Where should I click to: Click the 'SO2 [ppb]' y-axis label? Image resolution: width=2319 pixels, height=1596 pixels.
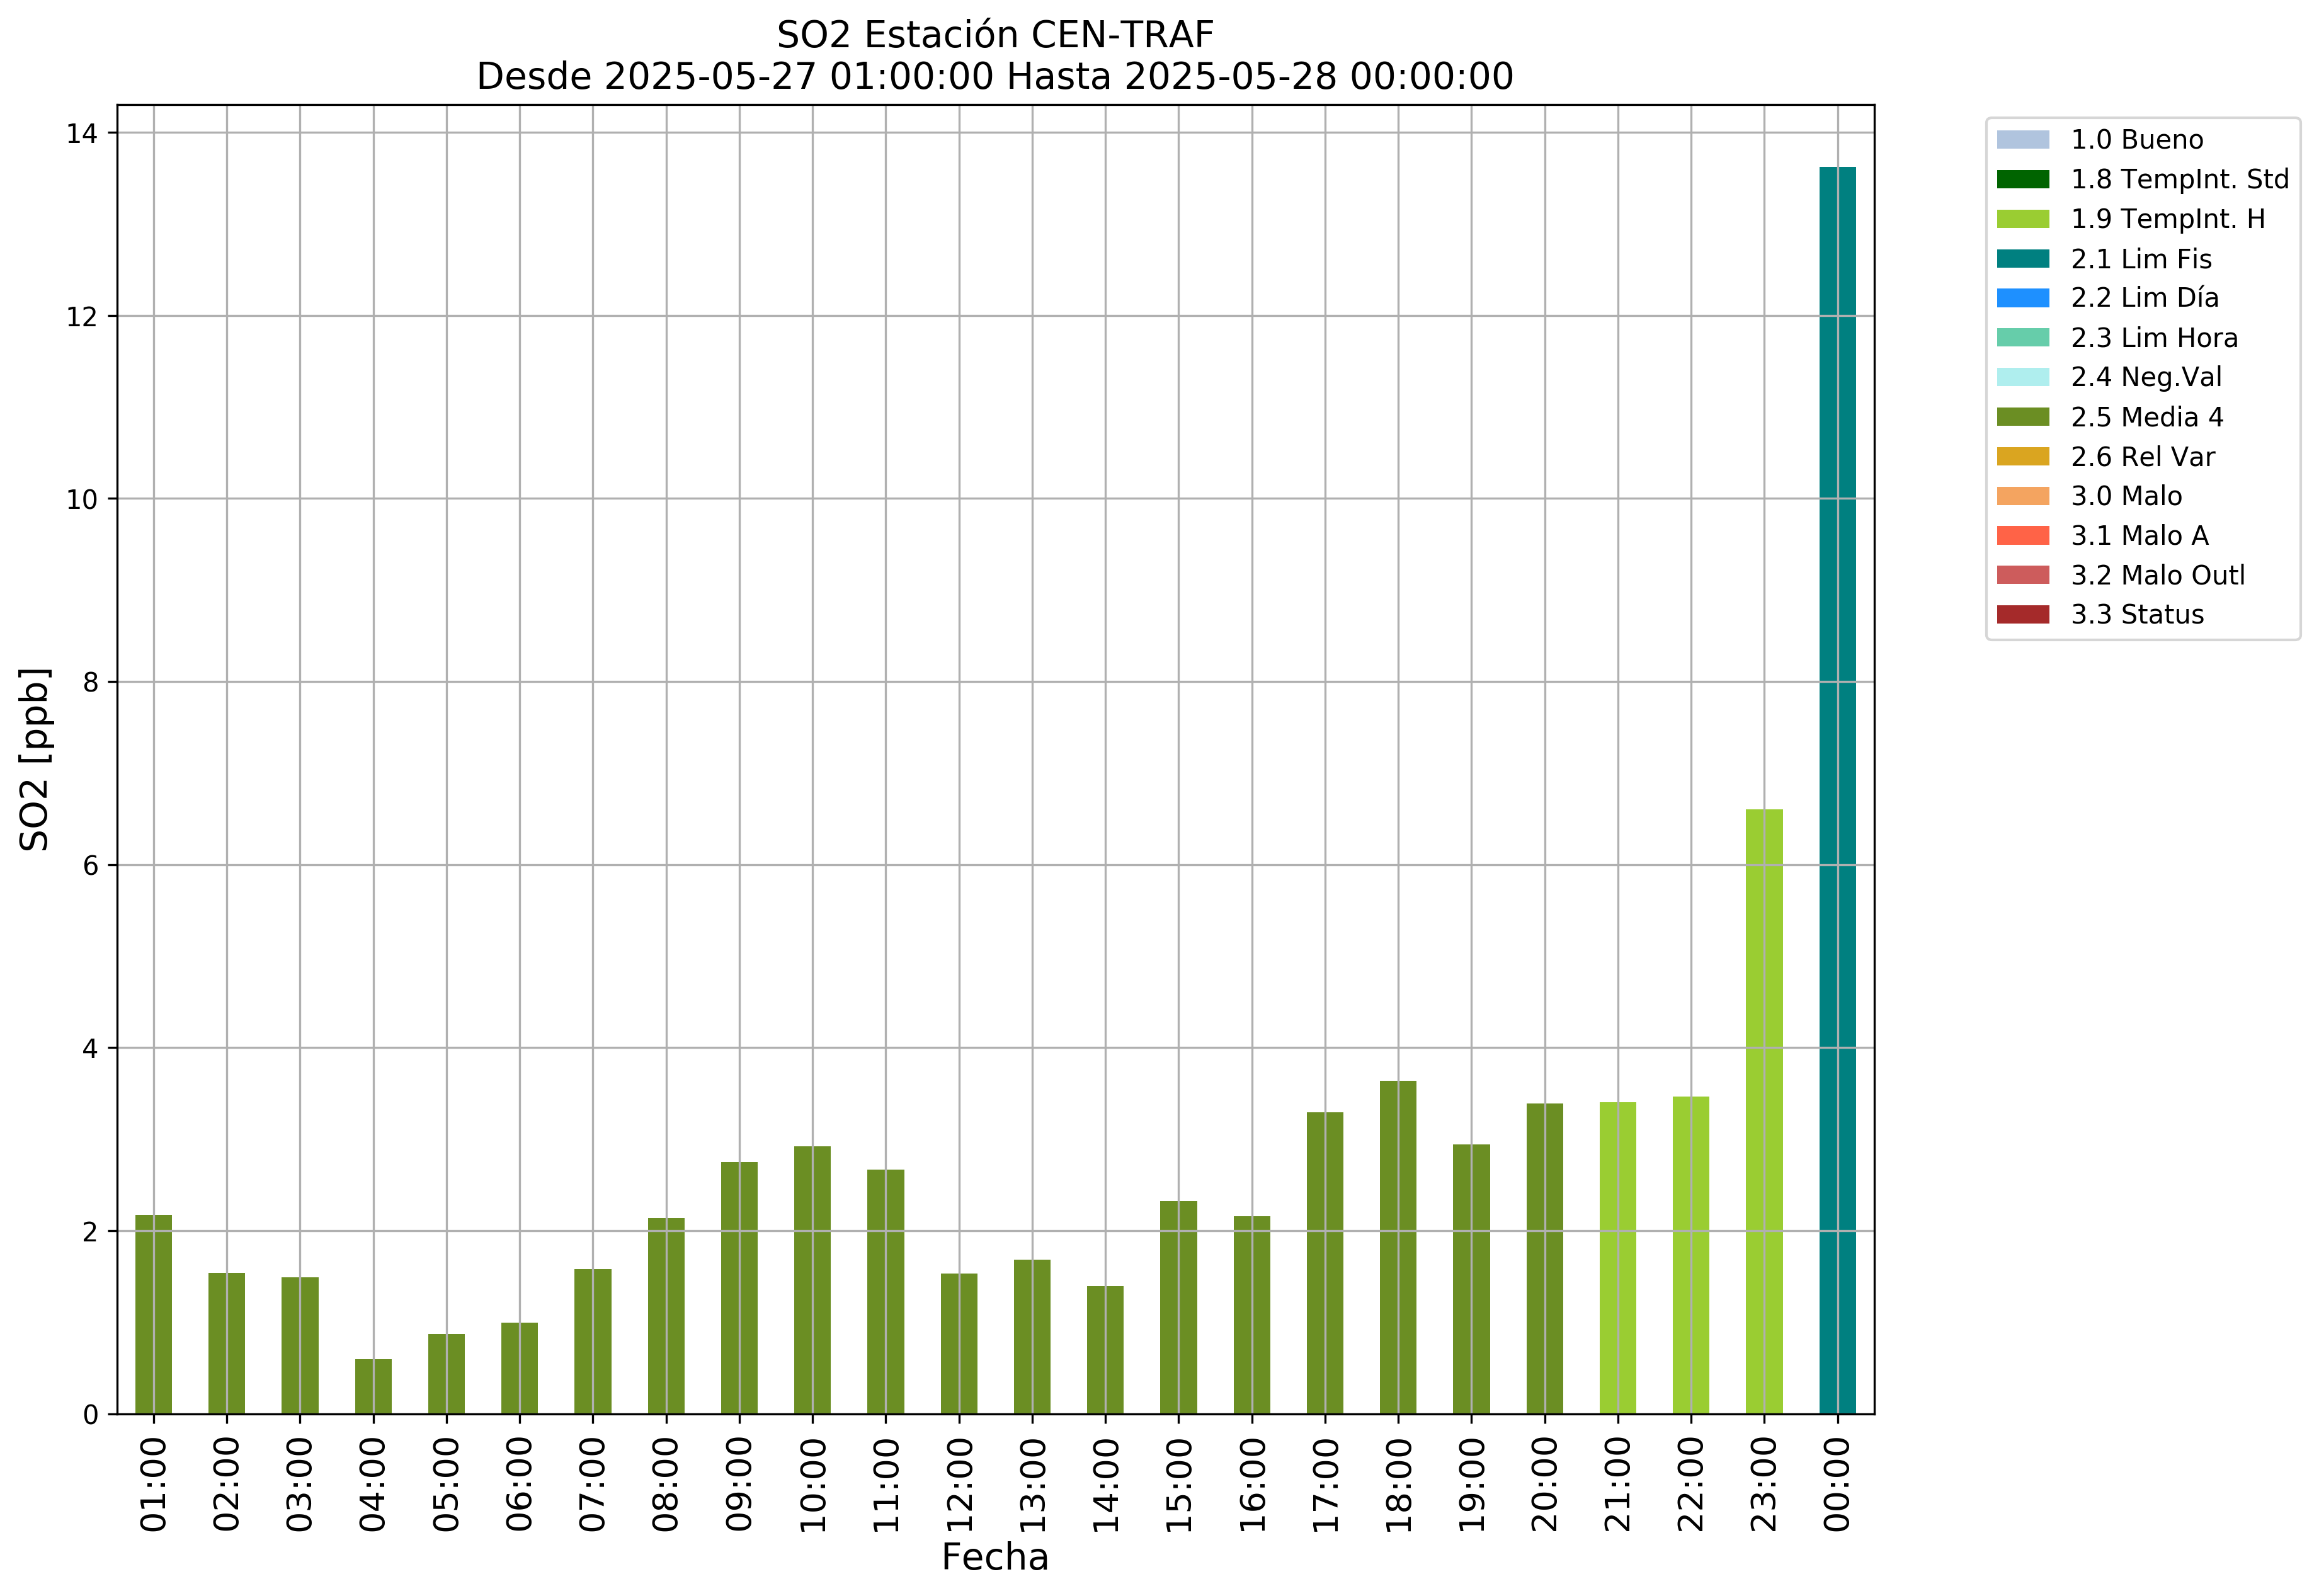[35, 759]
